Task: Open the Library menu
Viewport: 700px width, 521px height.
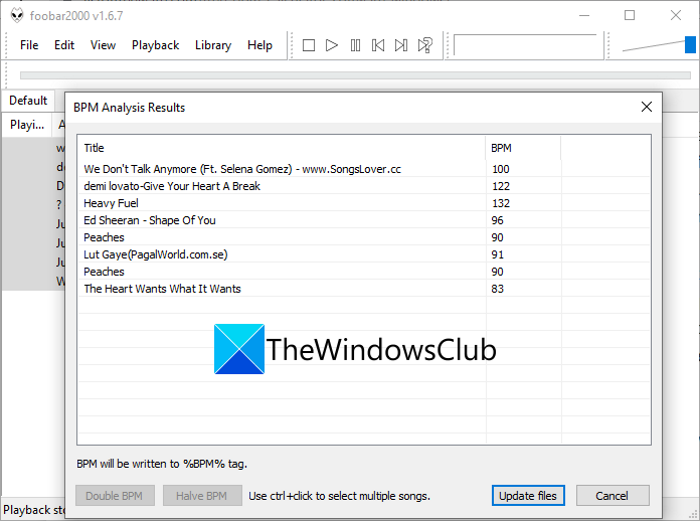Action: point(213,45)
